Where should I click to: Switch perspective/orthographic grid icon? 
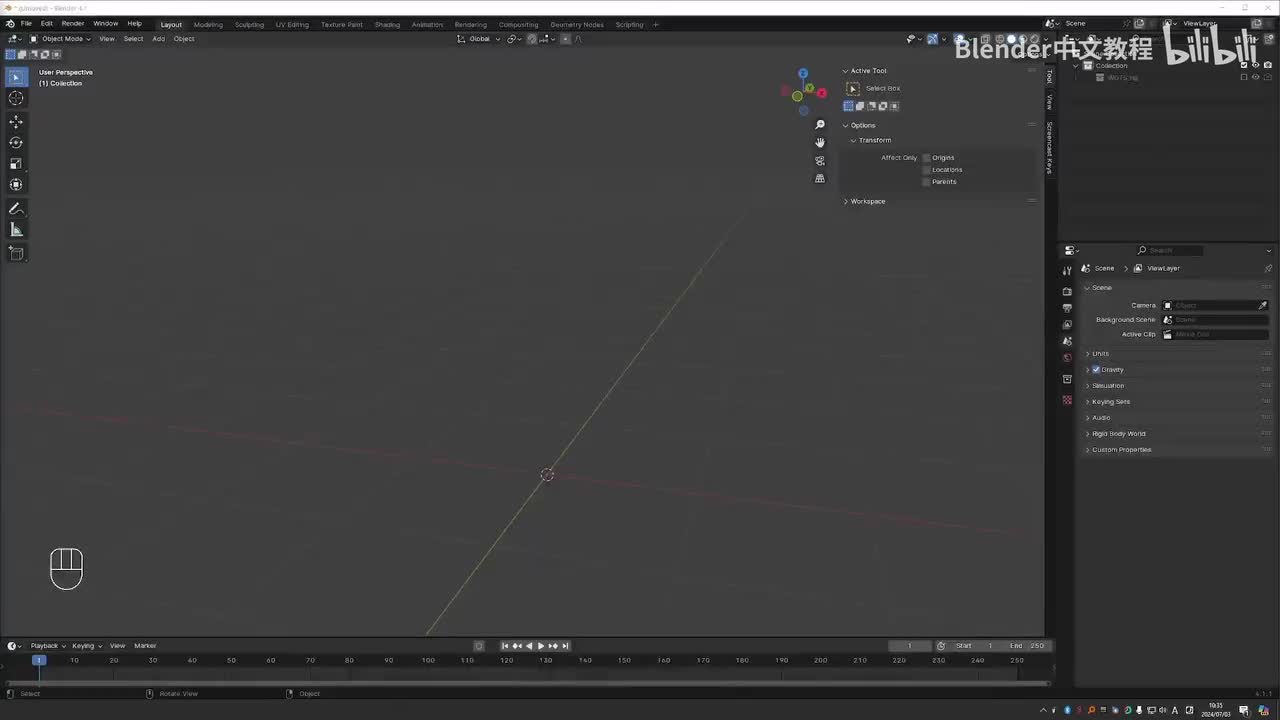pyautogui.click(x=820, y=179)
